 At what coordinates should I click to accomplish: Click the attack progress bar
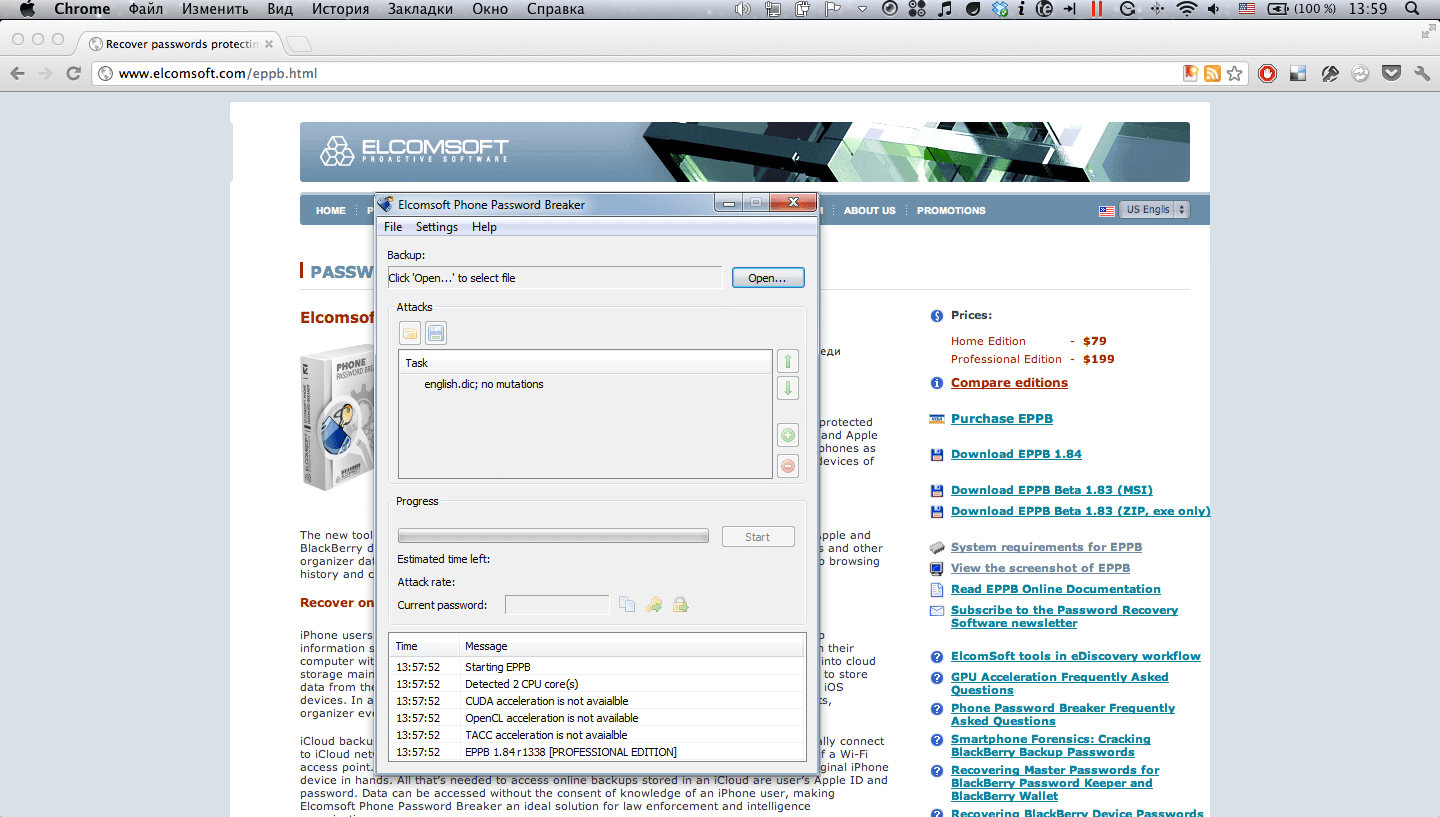point(553,536)
